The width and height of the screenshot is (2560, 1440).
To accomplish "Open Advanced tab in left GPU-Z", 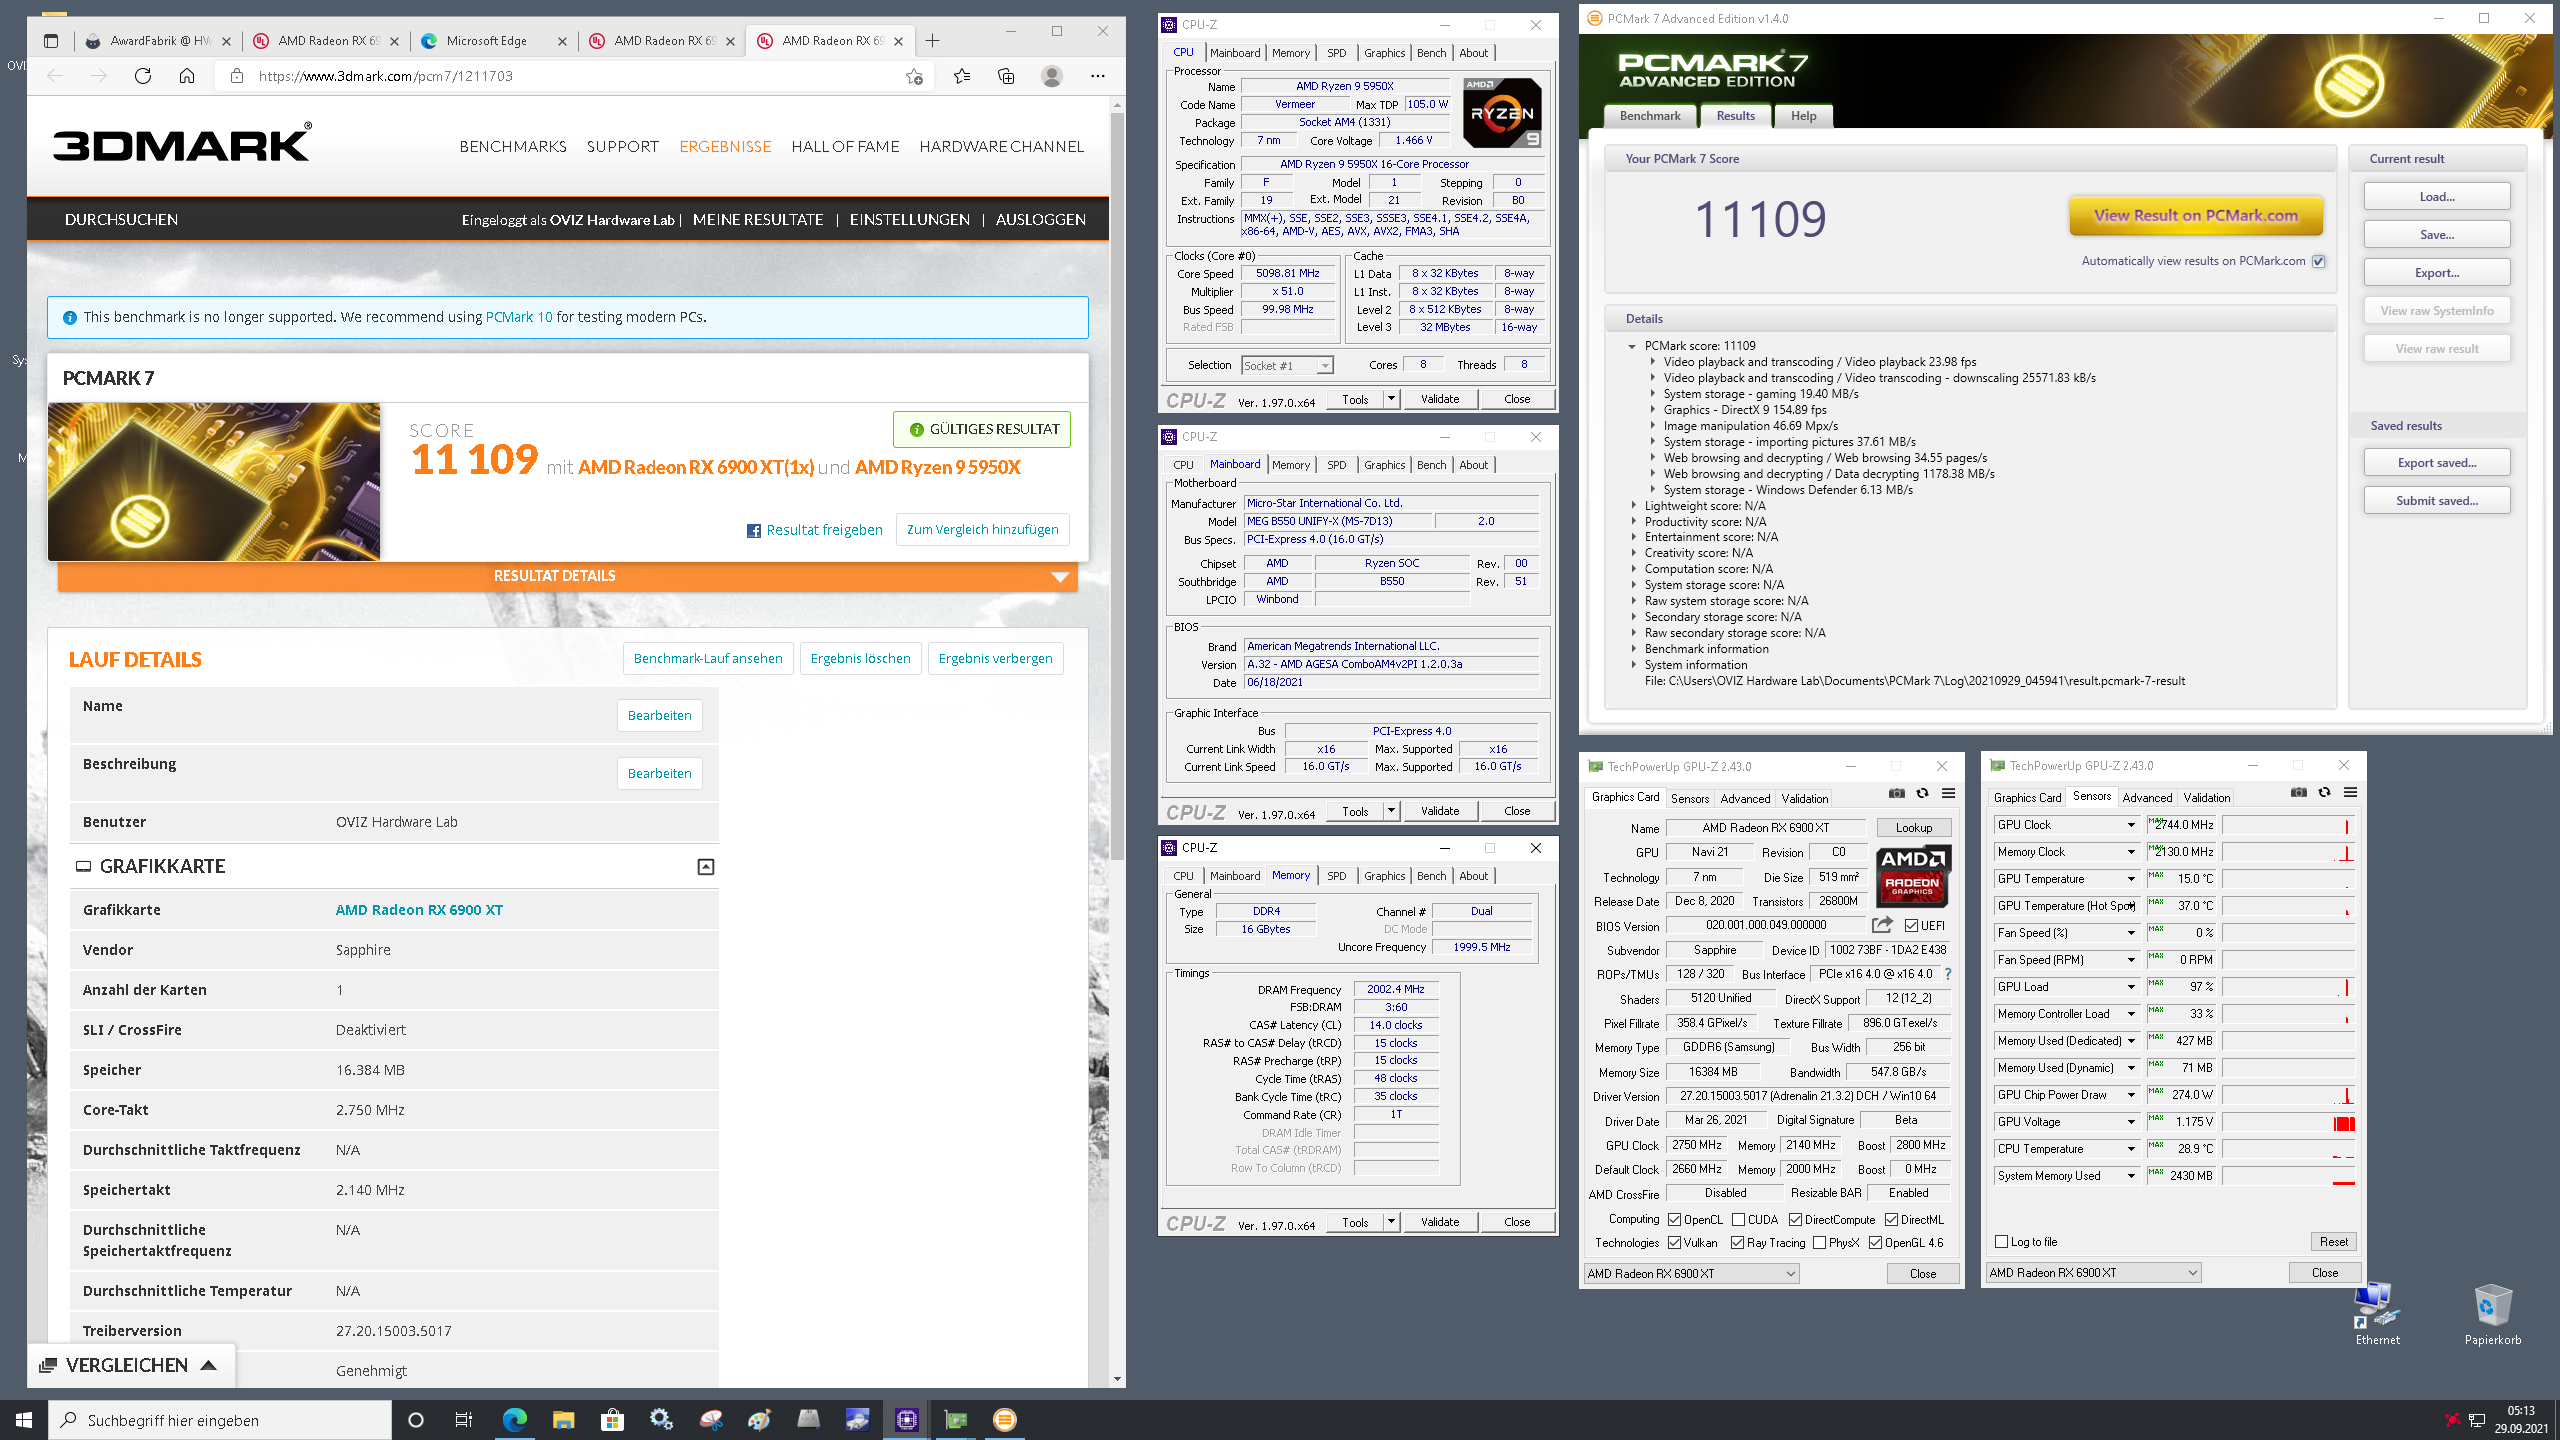I will pos(1745,798).
